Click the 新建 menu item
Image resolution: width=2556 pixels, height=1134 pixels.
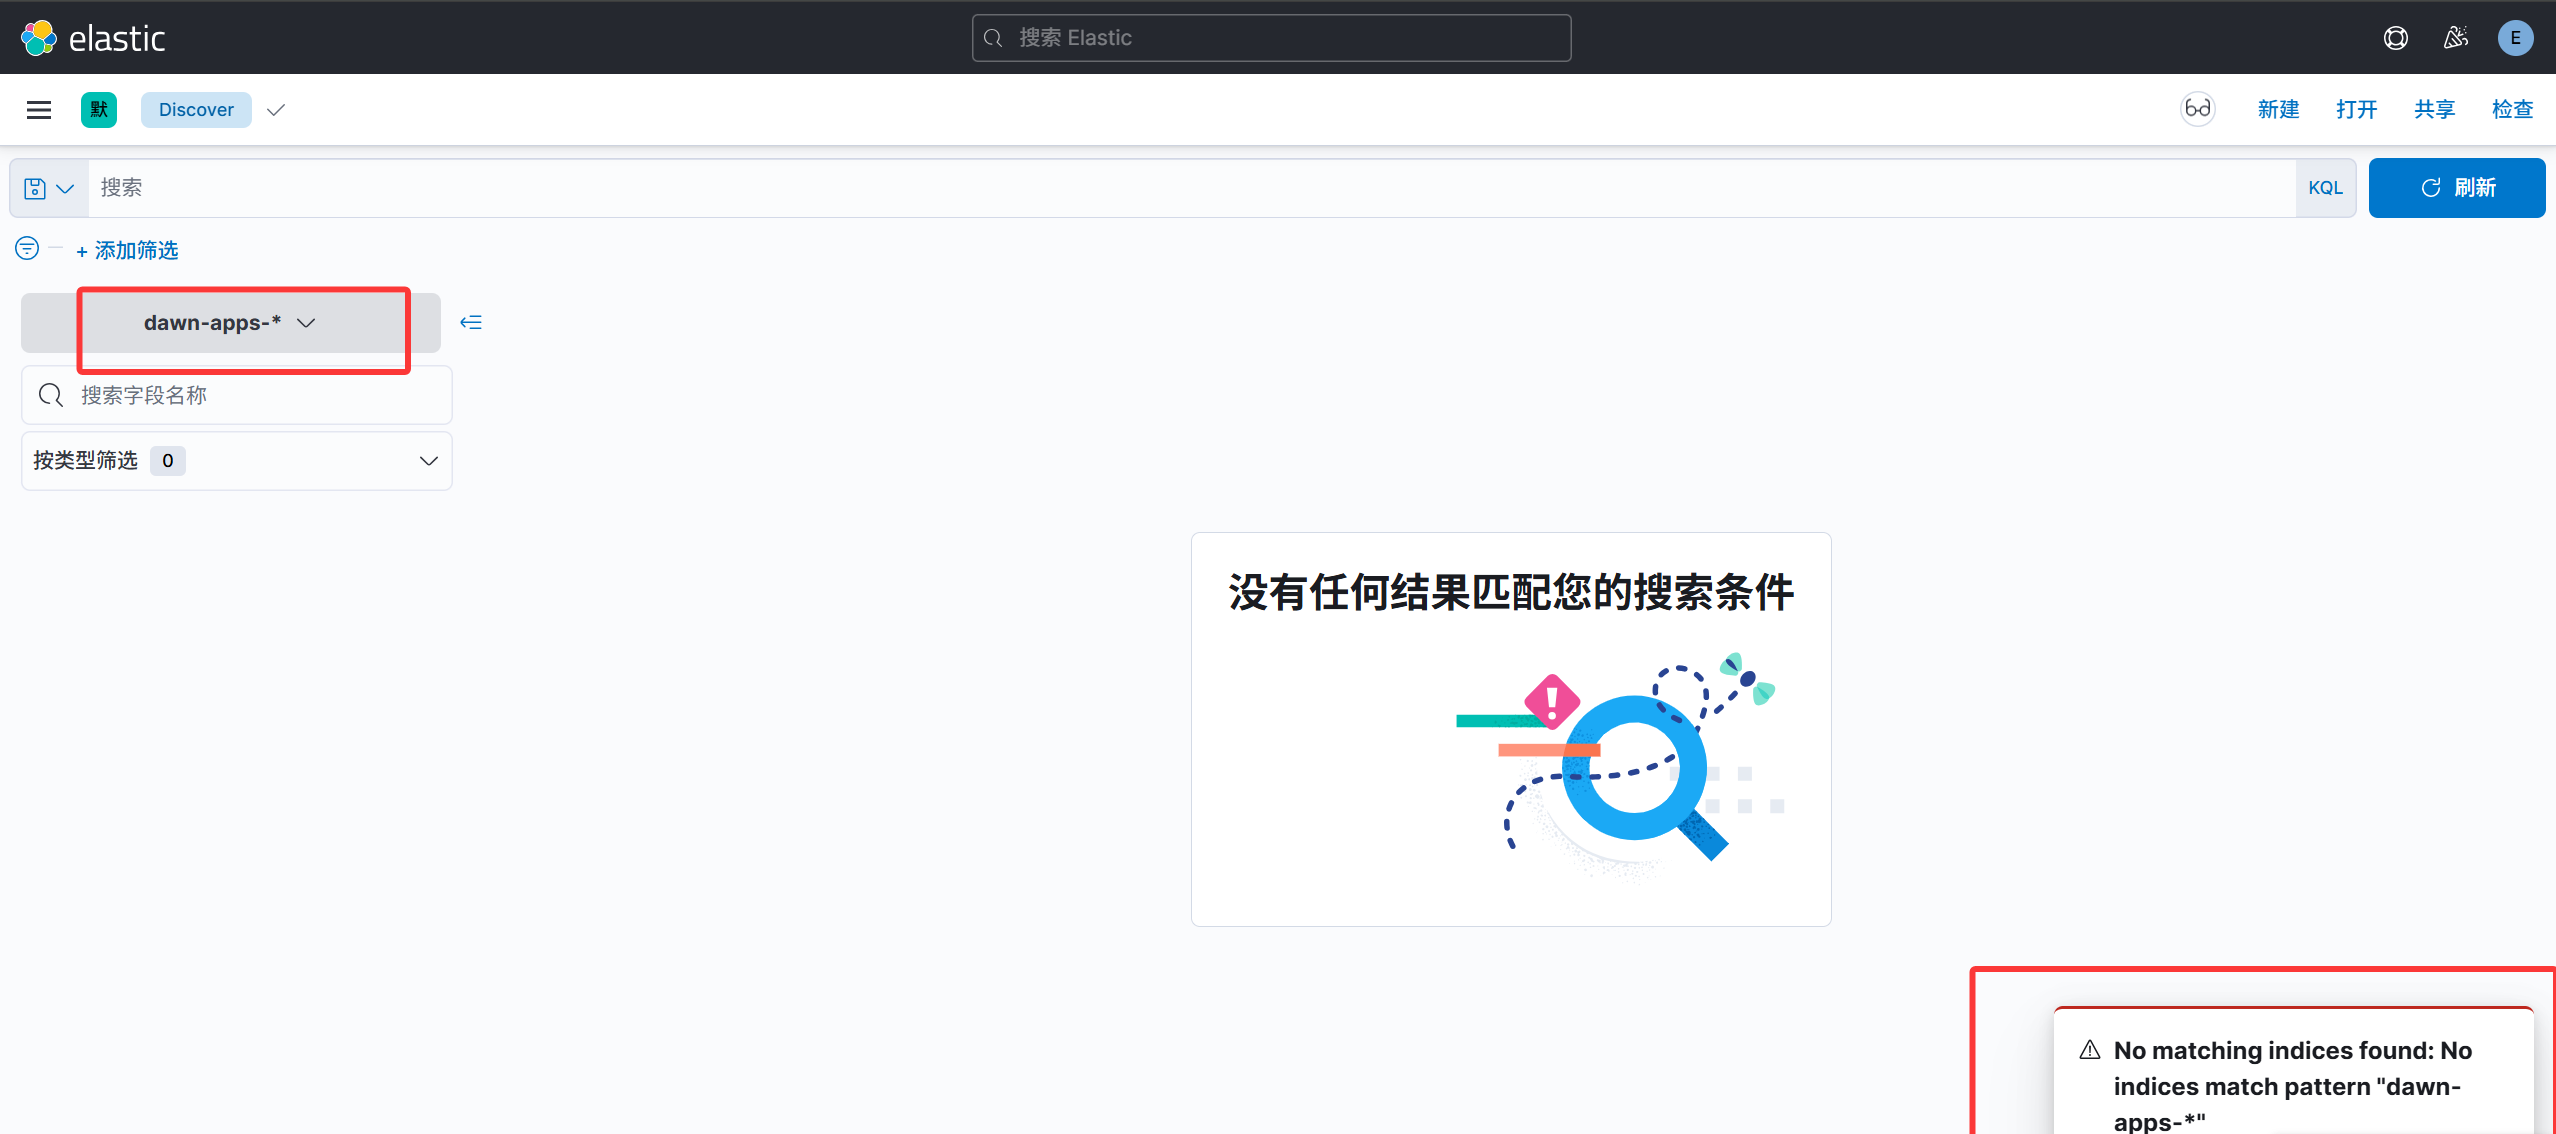click(x=2278, y=109)
